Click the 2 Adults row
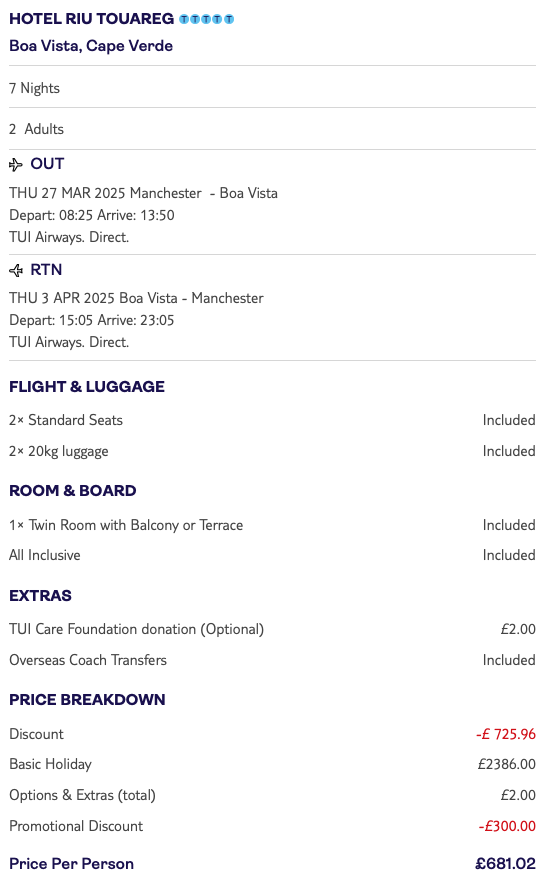548x891 pixels. tap(272, 129)
